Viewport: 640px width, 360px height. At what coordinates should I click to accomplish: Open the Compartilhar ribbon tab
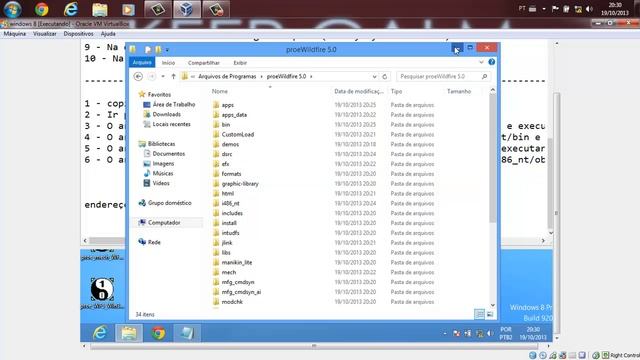click(204, 63)
